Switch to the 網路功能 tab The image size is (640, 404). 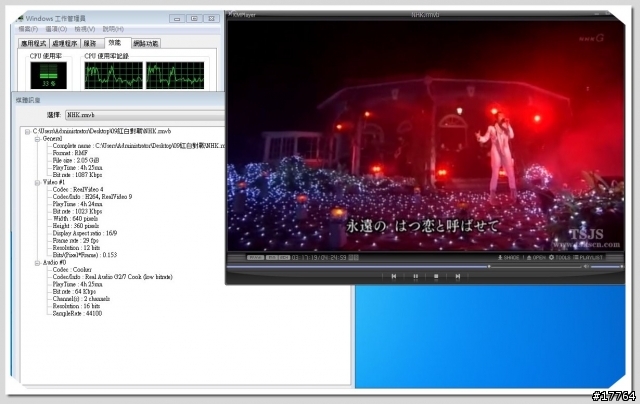coord(146,43)
